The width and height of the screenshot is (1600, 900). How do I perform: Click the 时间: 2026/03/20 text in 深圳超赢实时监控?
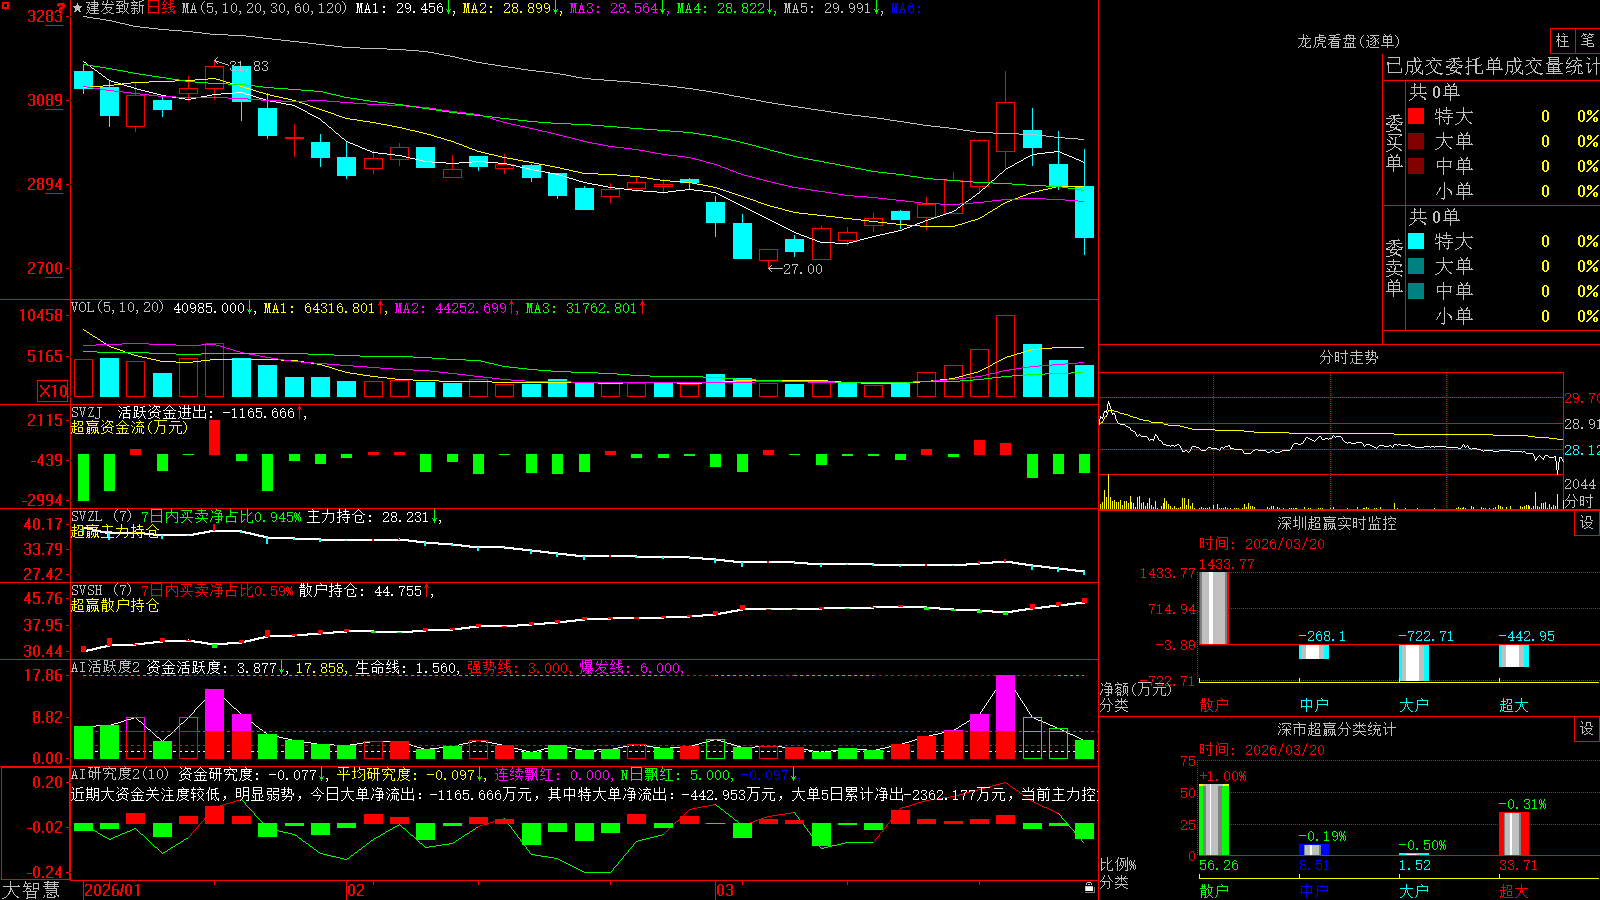pyautogui.click(x=1262, y=544)
